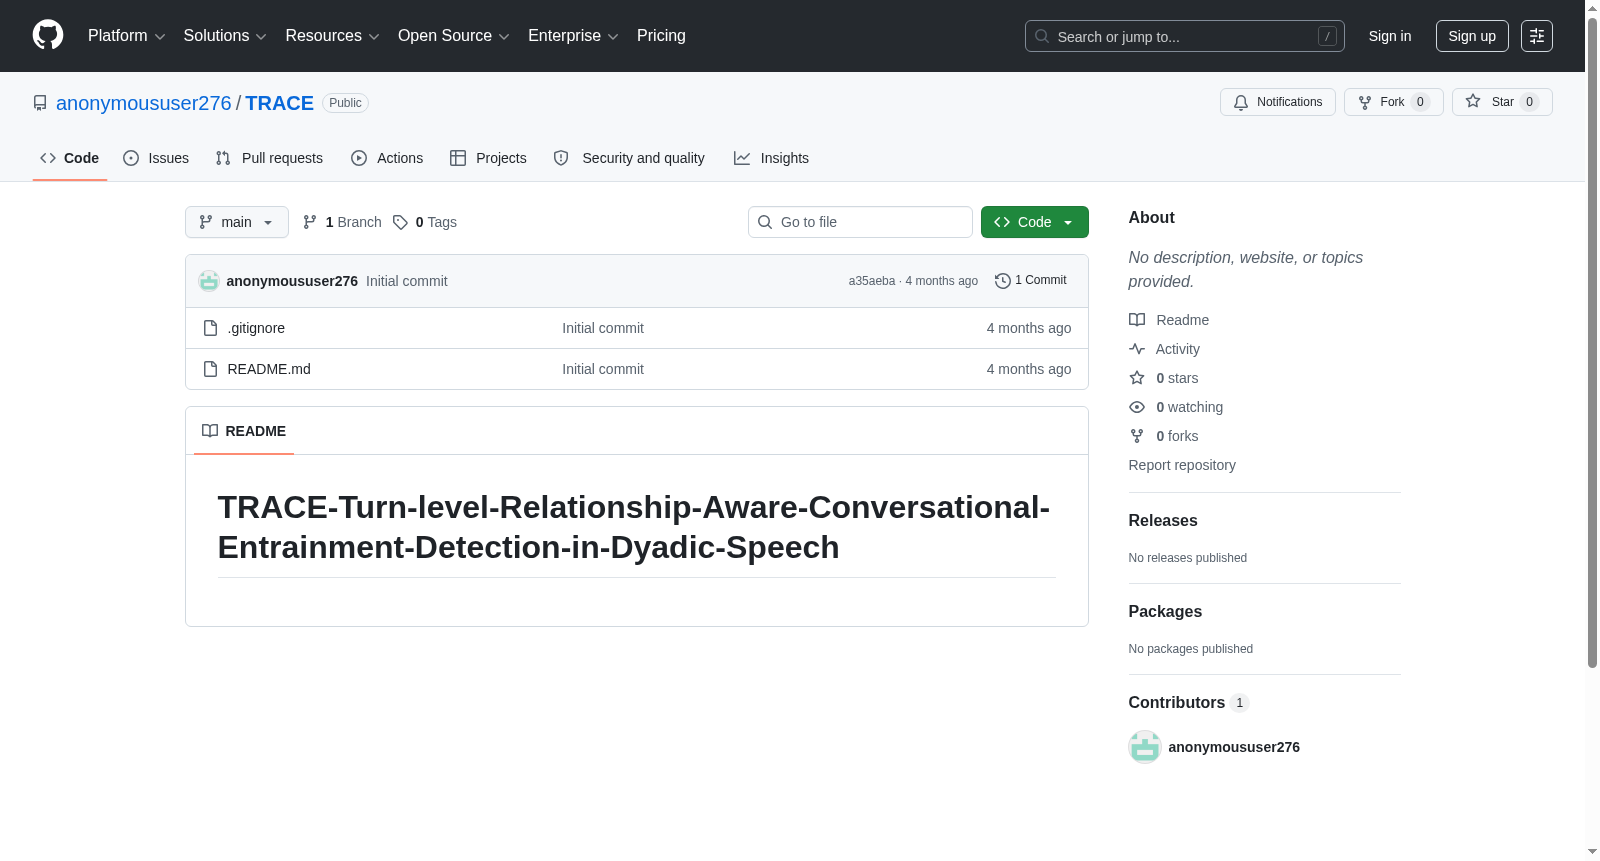Expand the Open Source menu
The height and width of the screenshot is (861, 1600).
[x=454, y=36]
